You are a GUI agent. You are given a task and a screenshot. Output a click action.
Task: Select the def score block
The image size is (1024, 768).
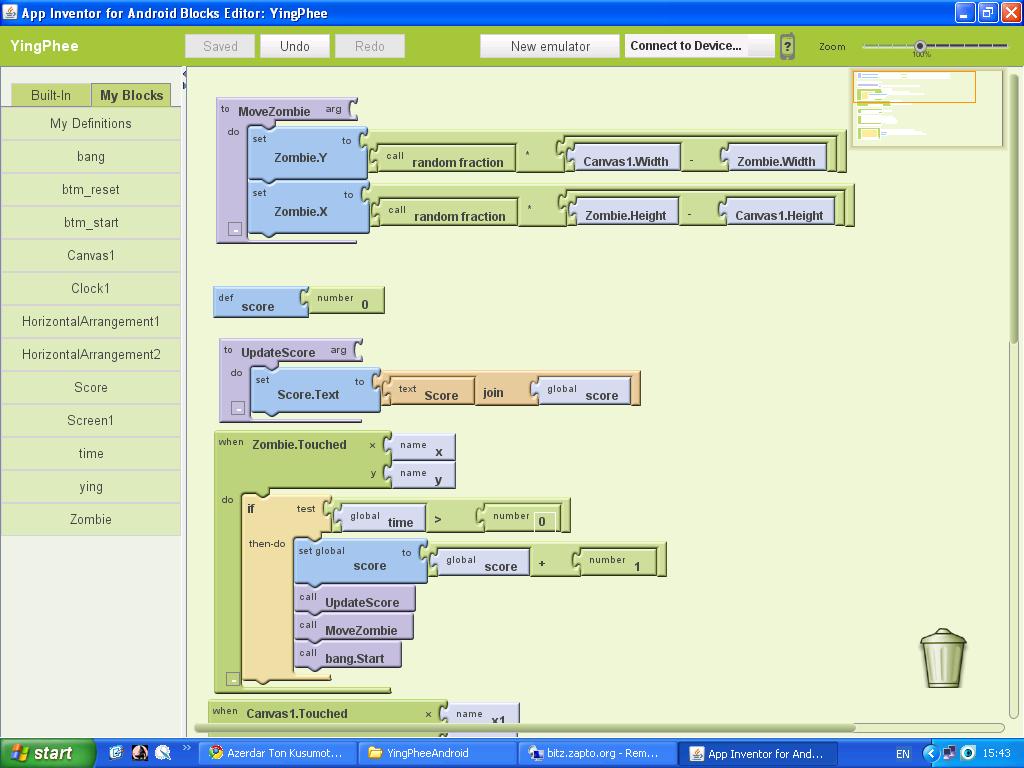click(x=260, y=302)
